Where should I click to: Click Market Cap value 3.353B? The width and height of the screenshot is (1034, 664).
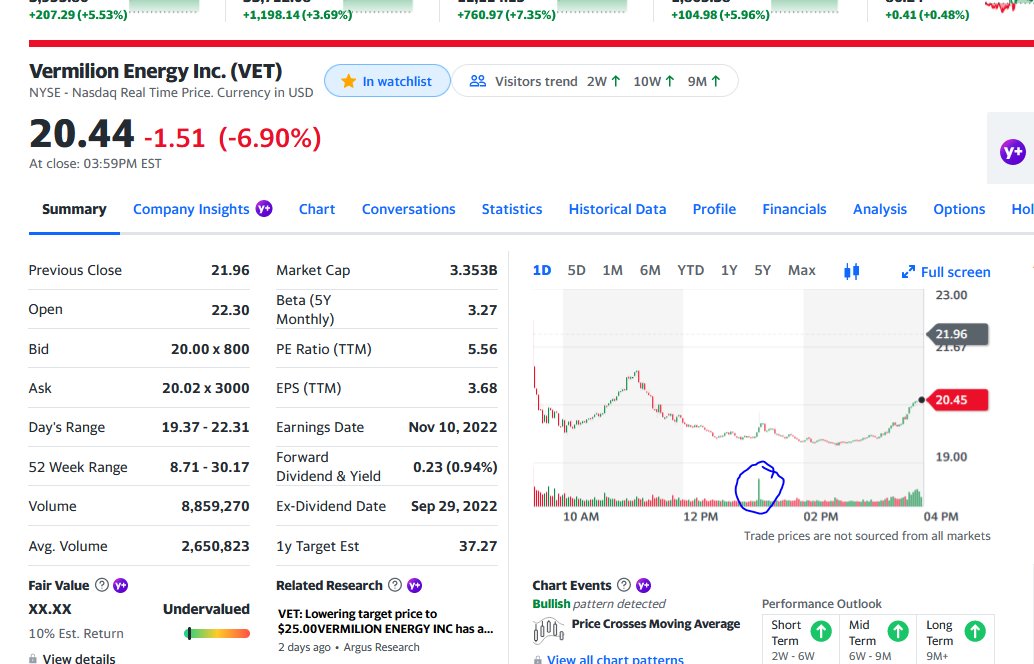pos(473,270)
